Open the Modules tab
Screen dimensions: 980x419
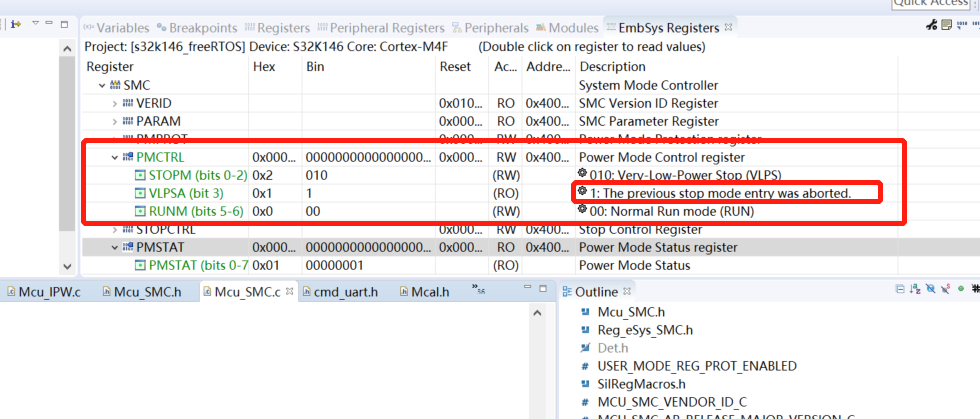click(x=567, y=28)
